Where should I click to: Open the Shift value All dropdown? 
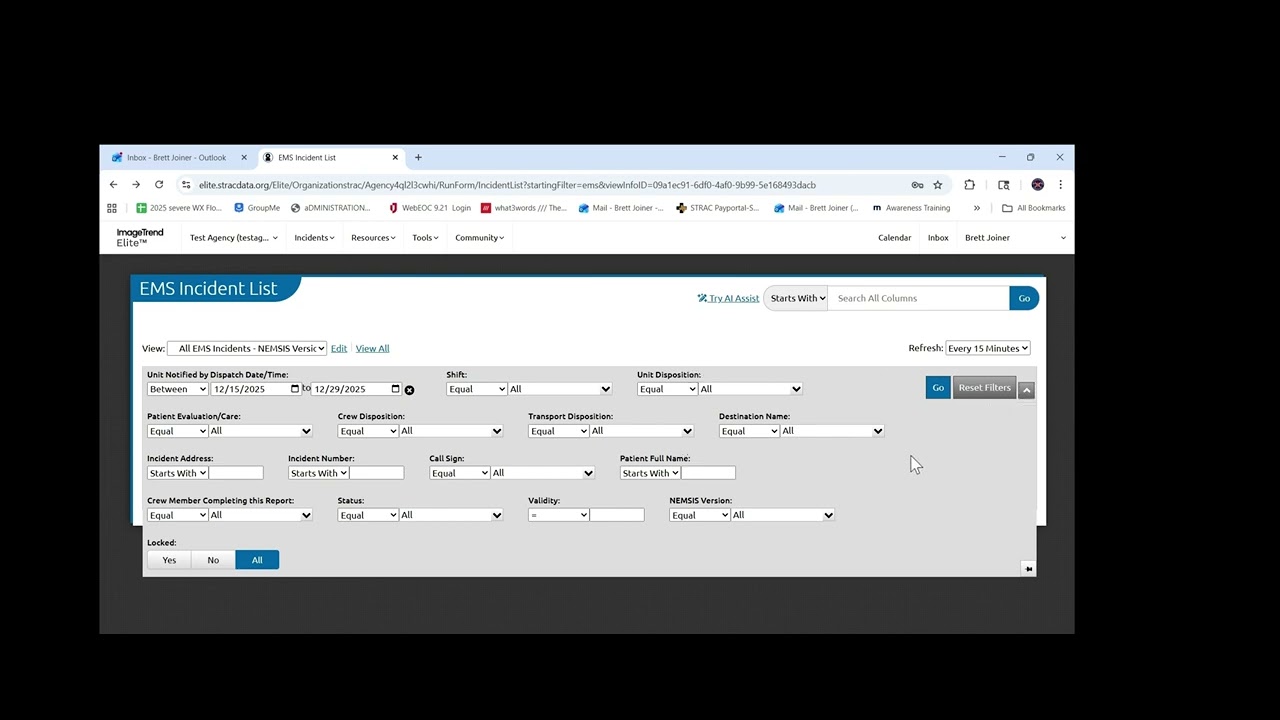click(560, 389)
